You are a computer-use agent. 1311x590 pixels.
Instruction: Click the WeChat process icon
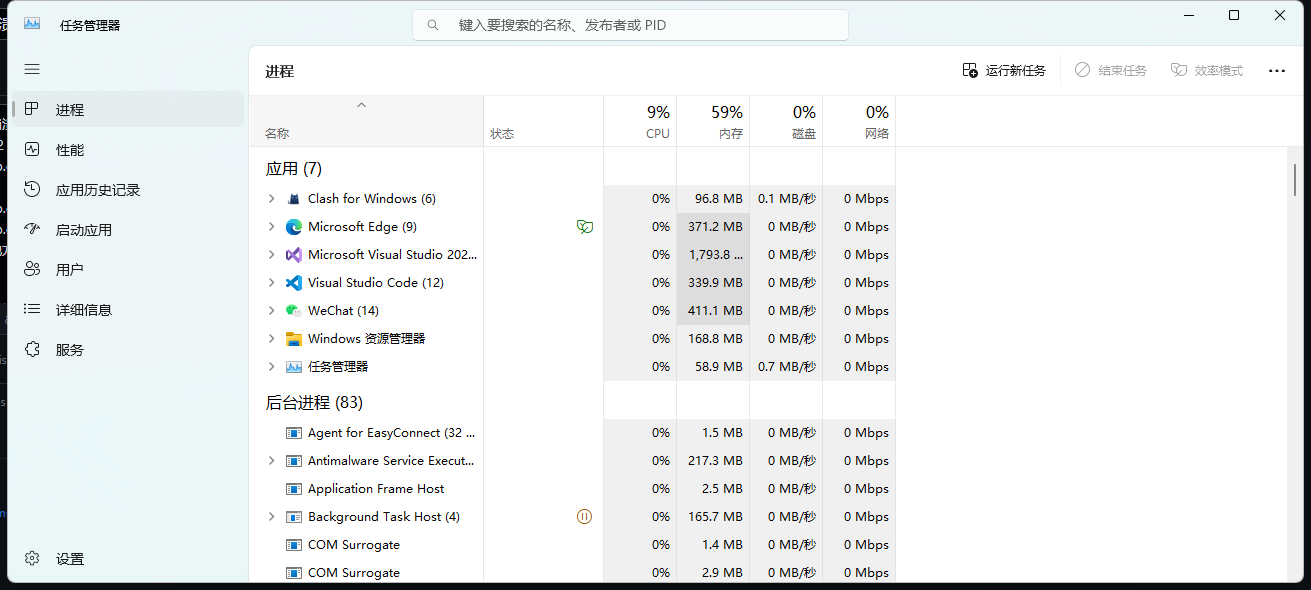coord(294,311)
